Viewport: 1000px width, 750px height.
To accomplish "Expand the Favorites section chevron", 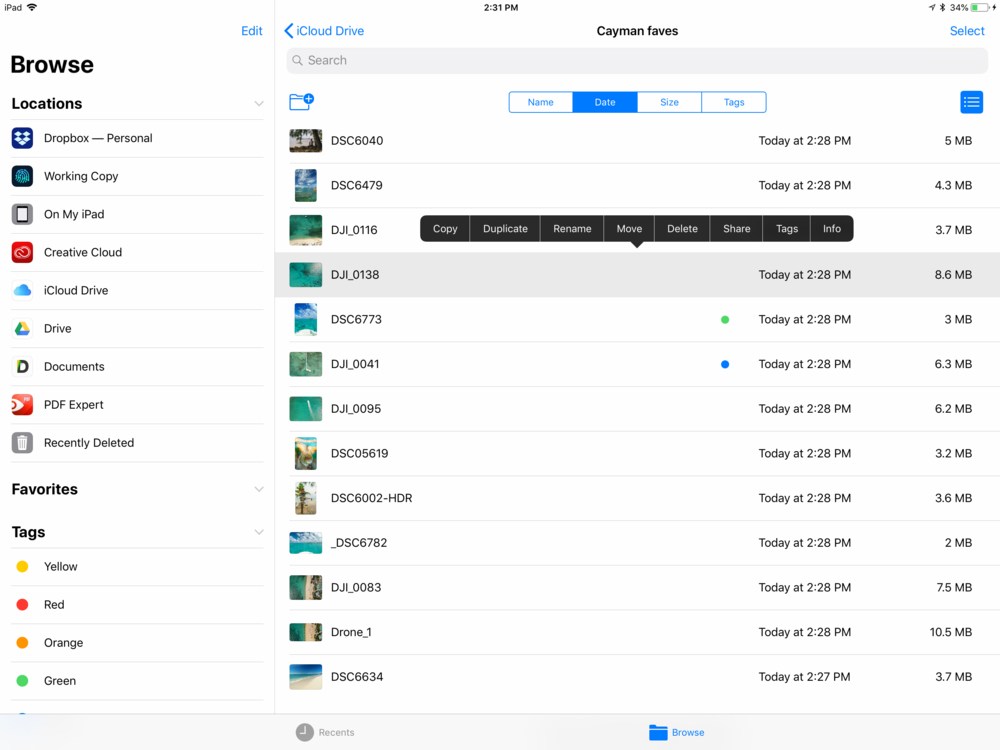I will [x=258, y=490].
